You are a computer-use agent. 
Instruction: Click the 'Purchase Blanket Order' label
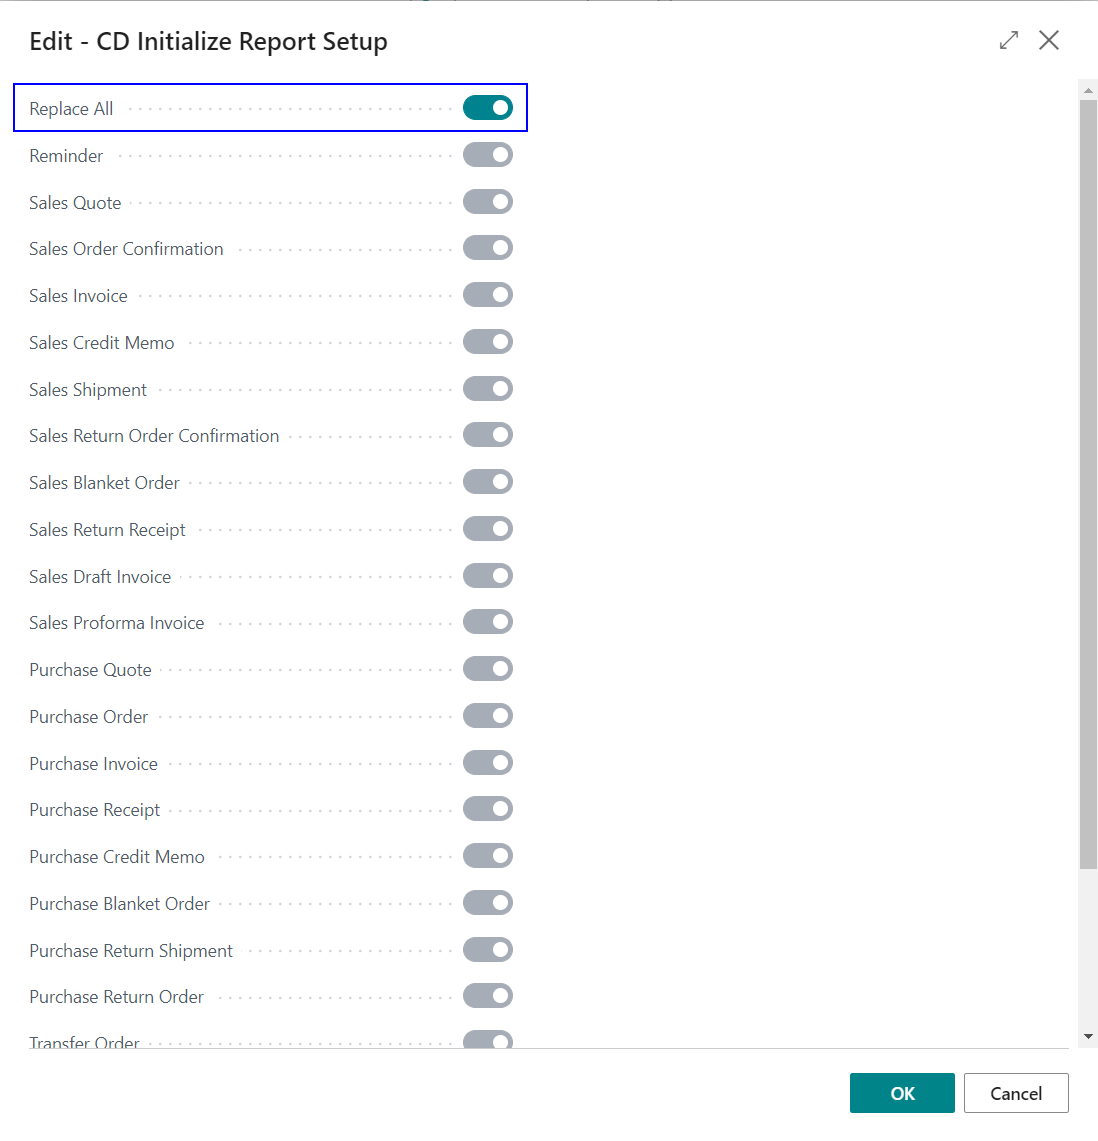119,904
